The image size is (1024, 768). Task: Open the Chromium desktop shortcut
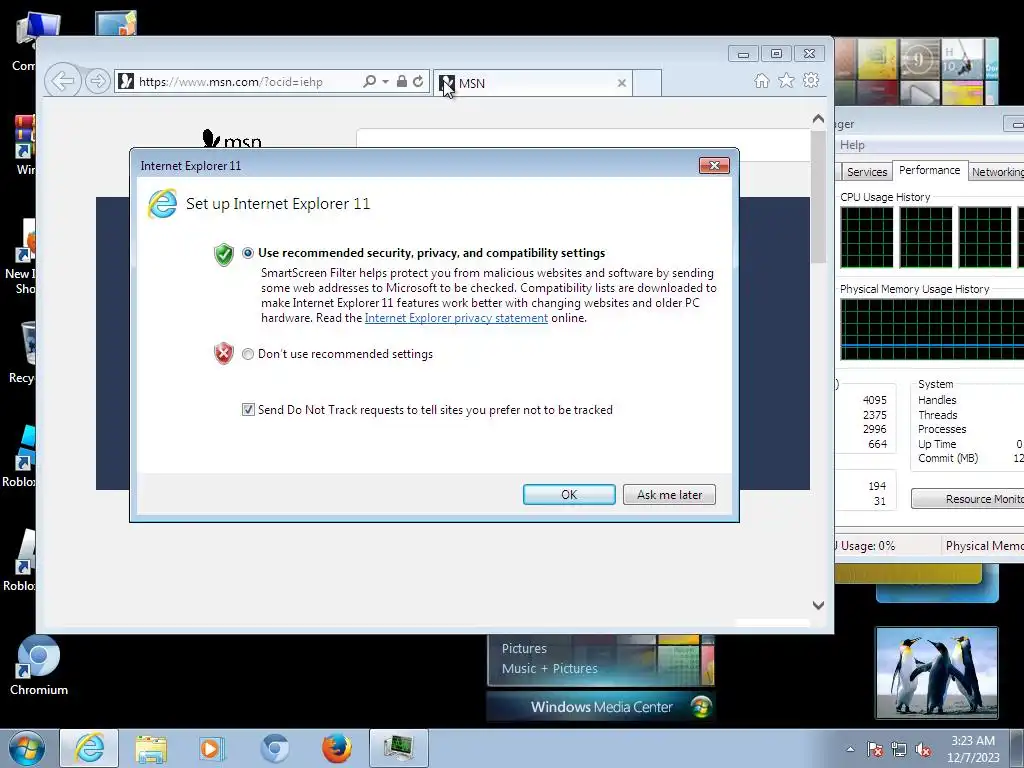tap(39, 665)
